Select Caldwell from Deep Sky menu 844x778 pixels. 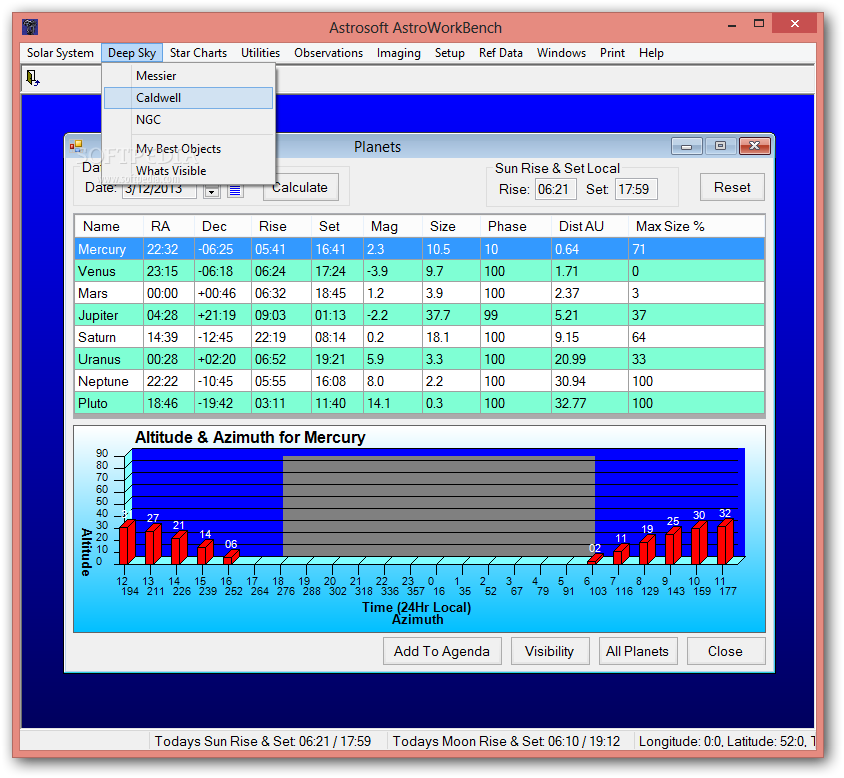(188, 98)
